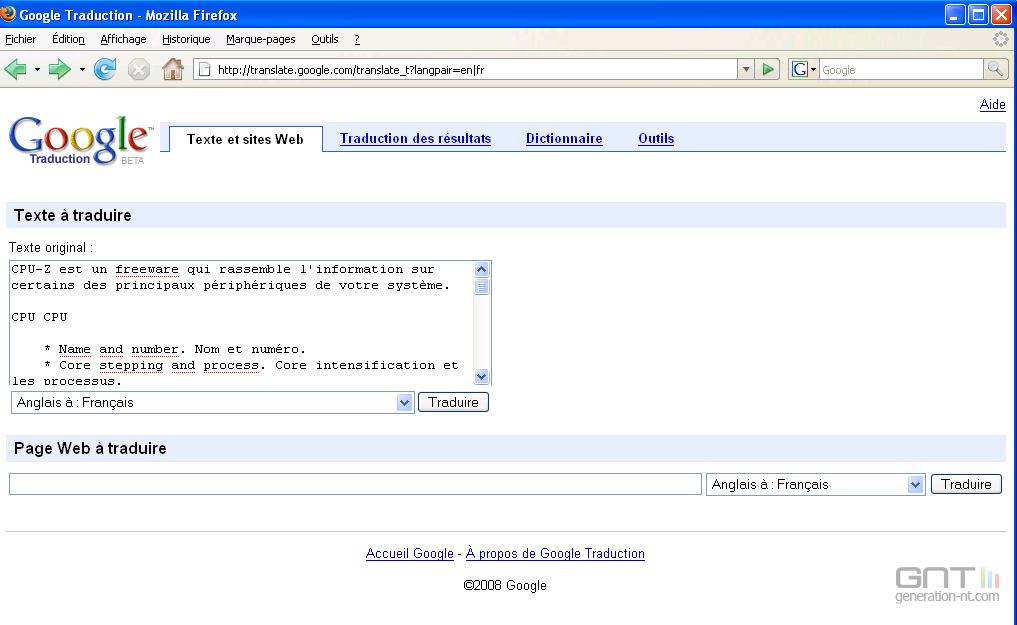
Task: Click the green Back arrow icon
Action: click(x=16, y=69)
